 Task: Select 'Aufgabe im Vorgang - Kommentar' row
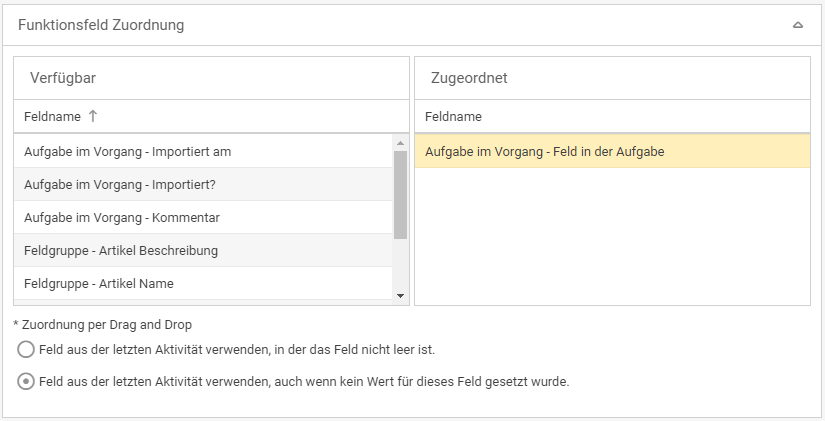click(121, 218)
